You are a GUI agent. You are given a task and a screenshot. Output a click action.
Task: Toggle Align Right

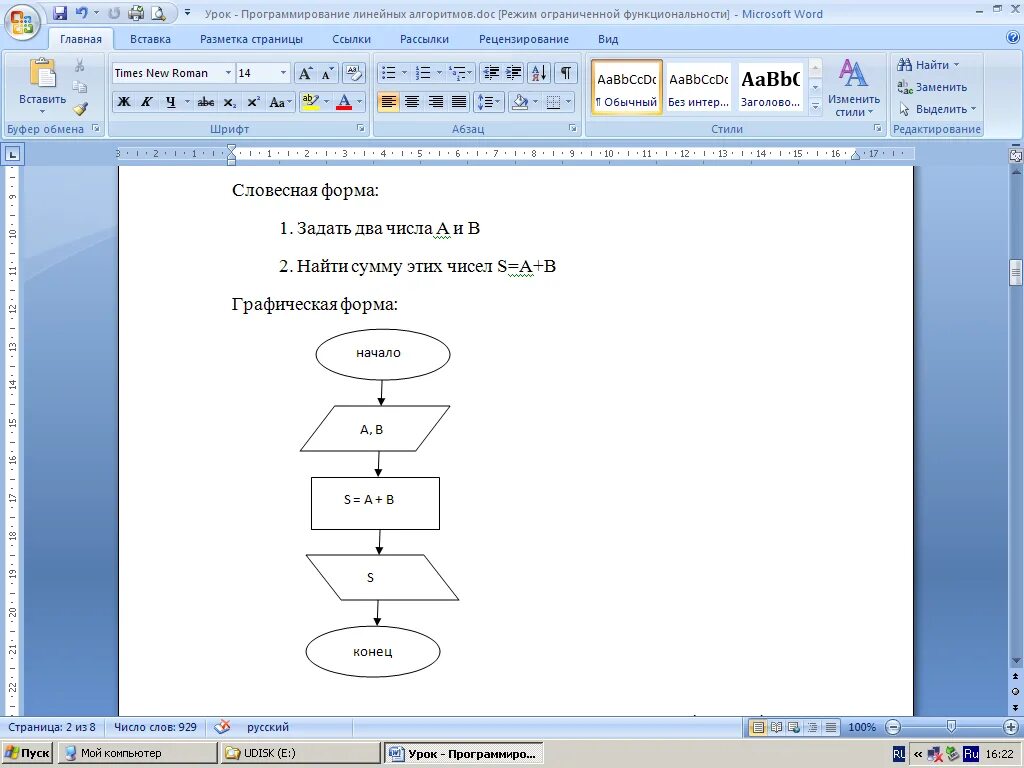[x=435, y=102]
